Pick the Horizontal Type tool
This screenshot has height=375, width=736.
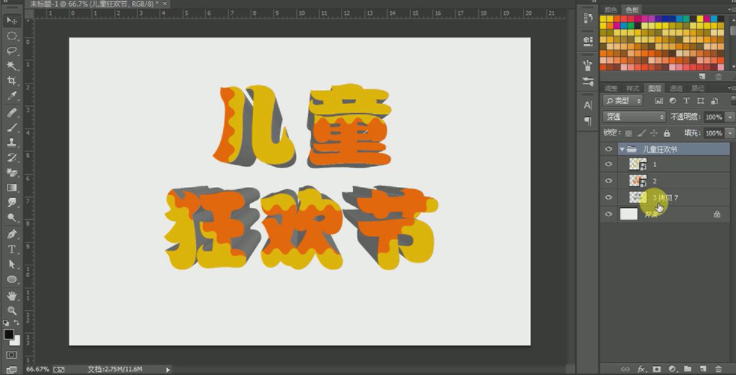tap(12, 249)
